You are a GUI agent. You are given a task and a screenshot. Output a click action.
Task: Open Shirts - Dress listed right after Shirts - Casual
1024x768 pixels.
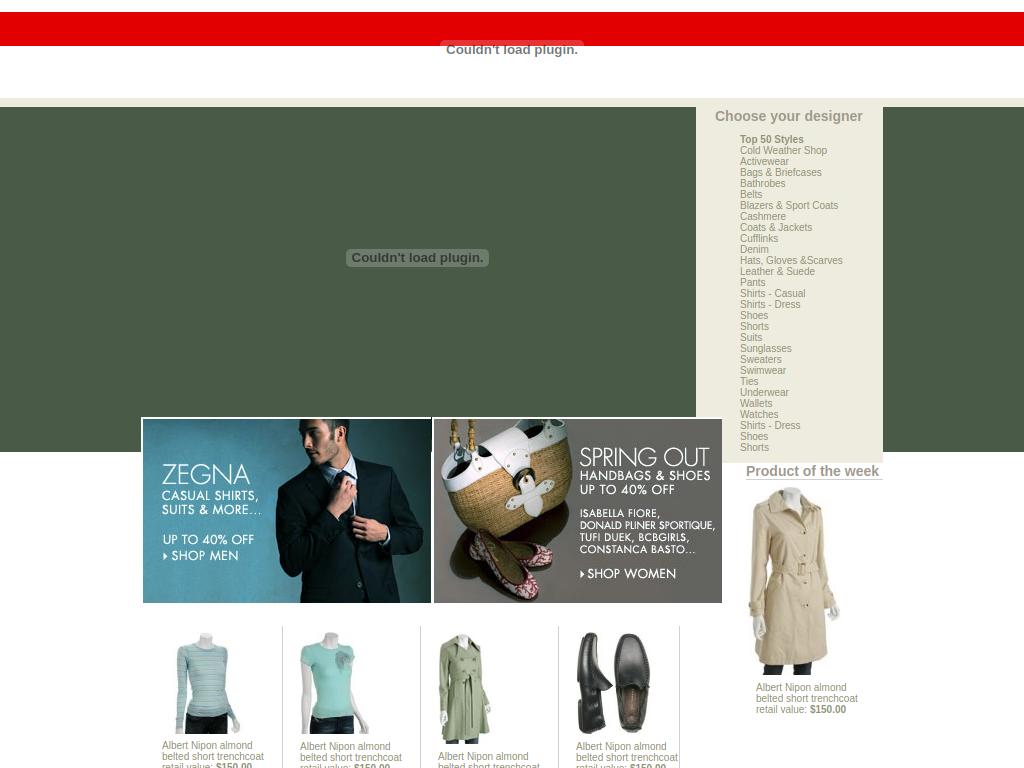(x=770, y=304)
